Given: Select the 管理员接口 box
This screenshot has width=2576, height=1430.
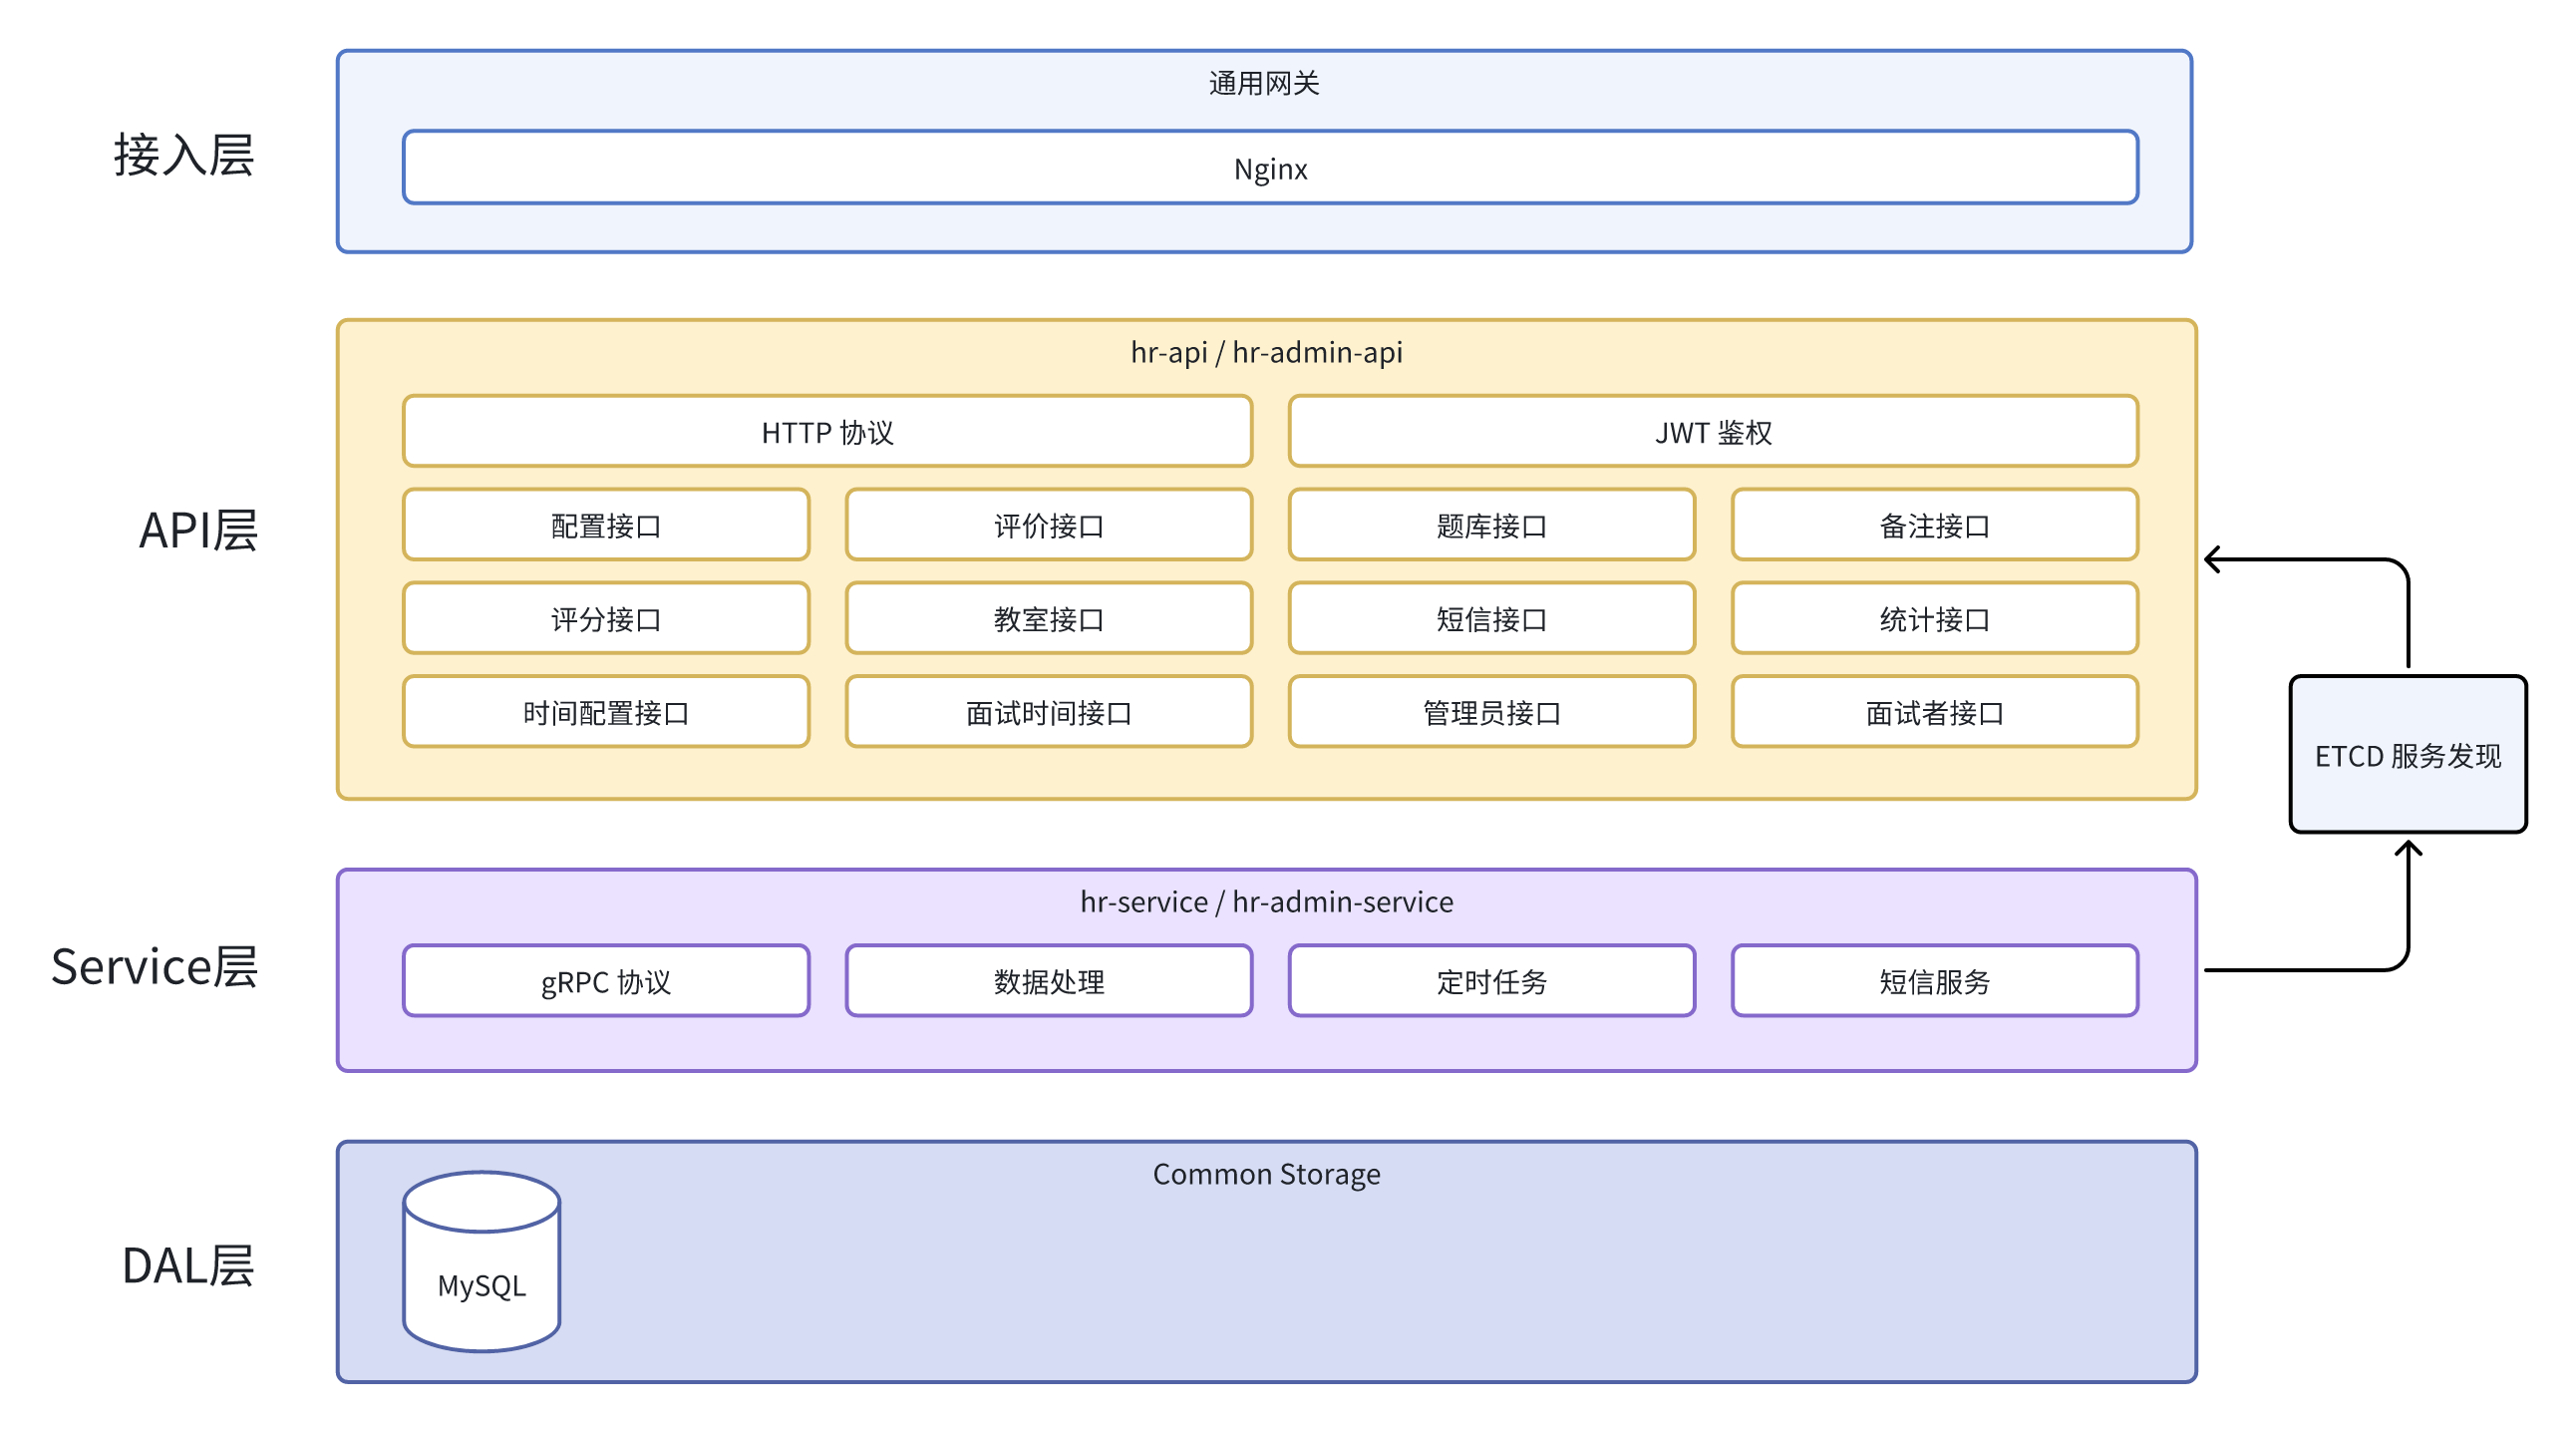Looking at the screenshot, I should point(1492,712).
